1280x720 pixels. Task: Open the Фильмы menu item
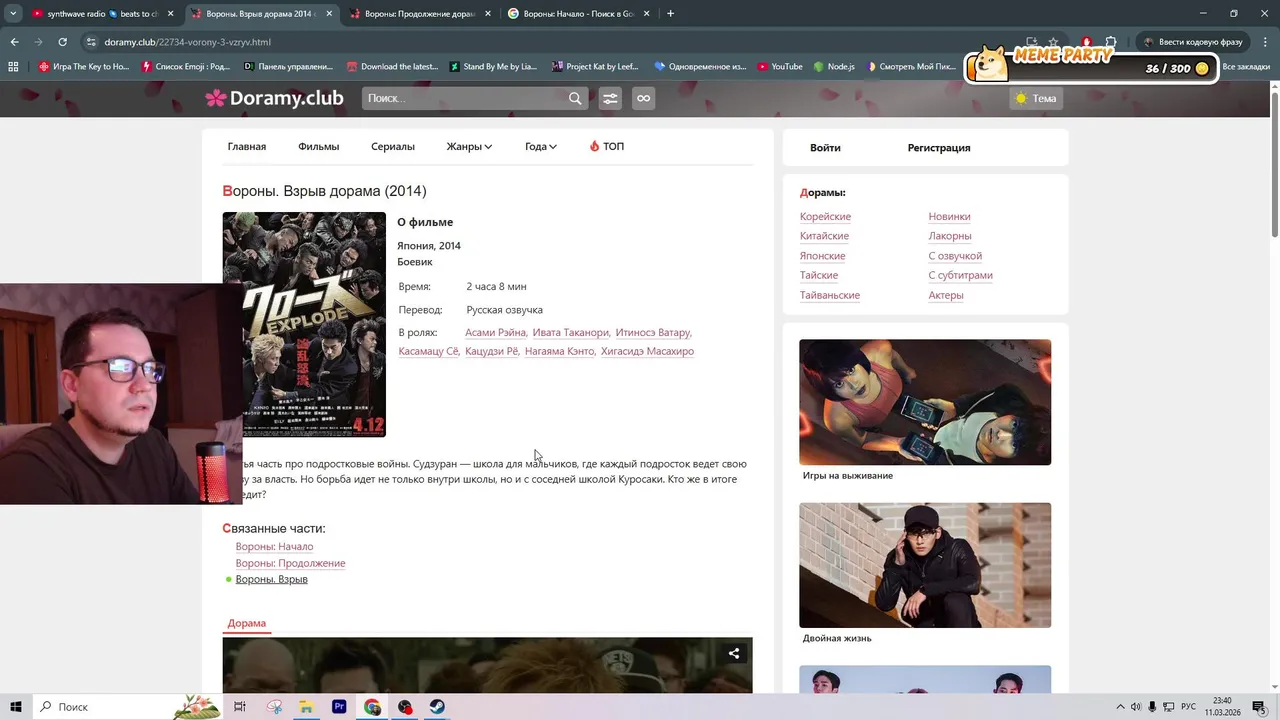click(318, 146)
